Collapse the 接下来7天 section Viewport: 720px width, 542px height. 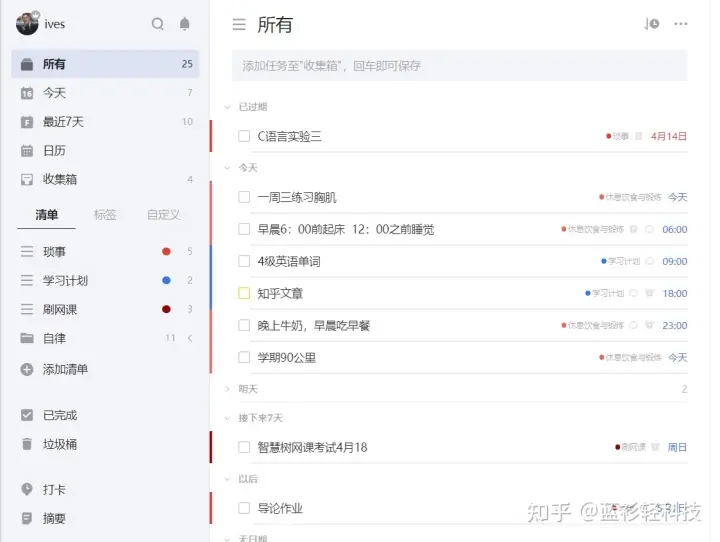[x=227, y=418]
